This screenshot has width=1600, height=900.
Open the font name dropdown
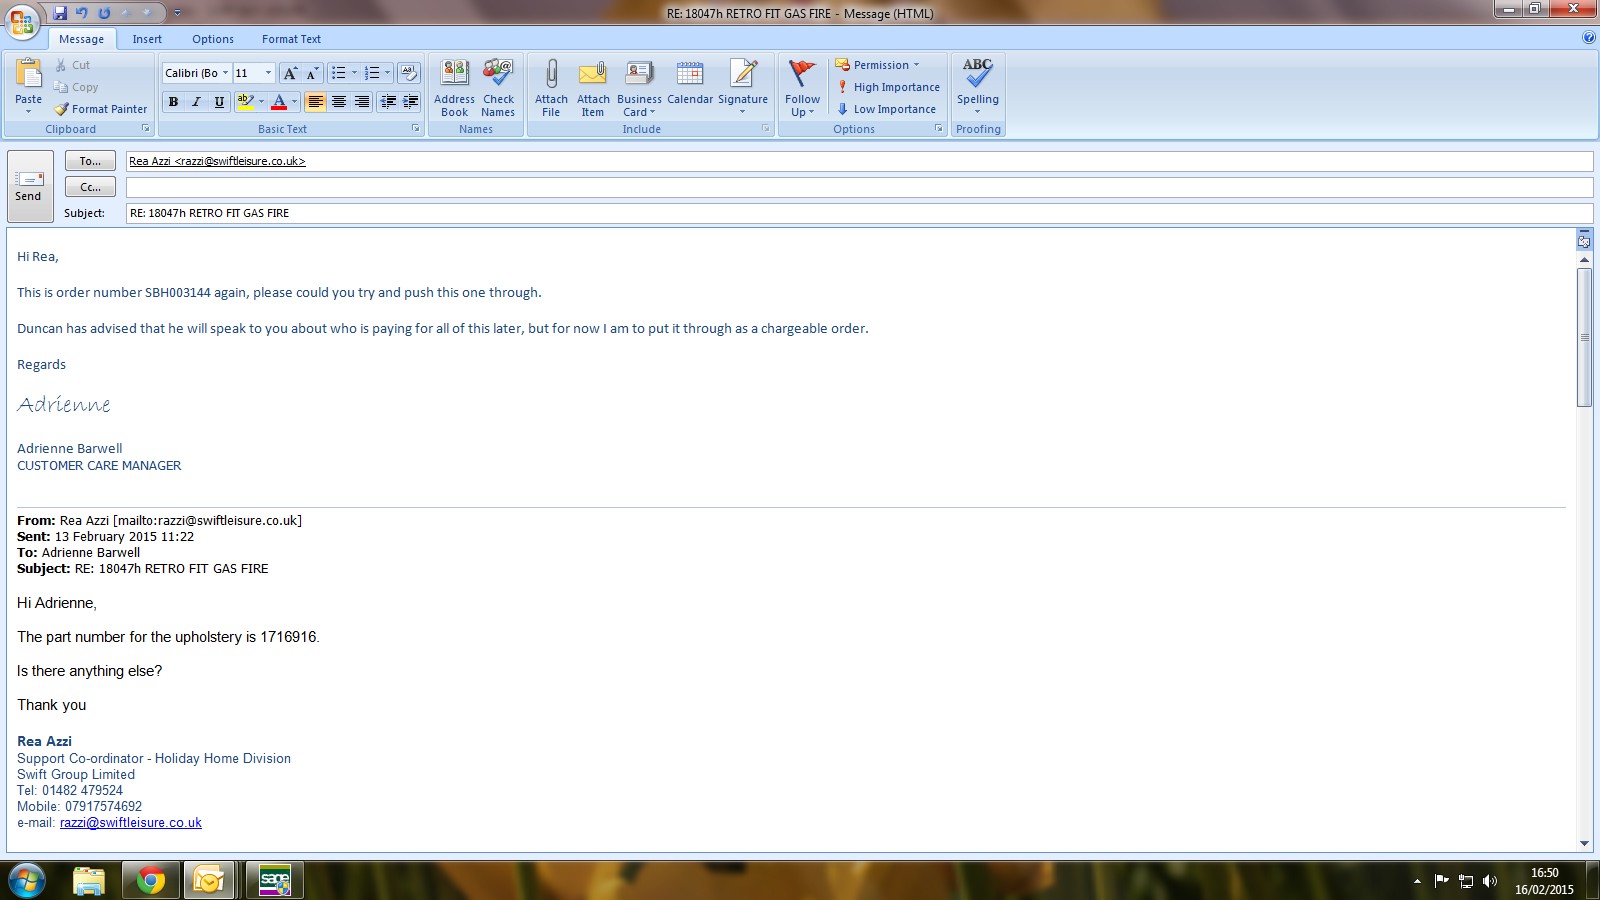click(225, 73)
